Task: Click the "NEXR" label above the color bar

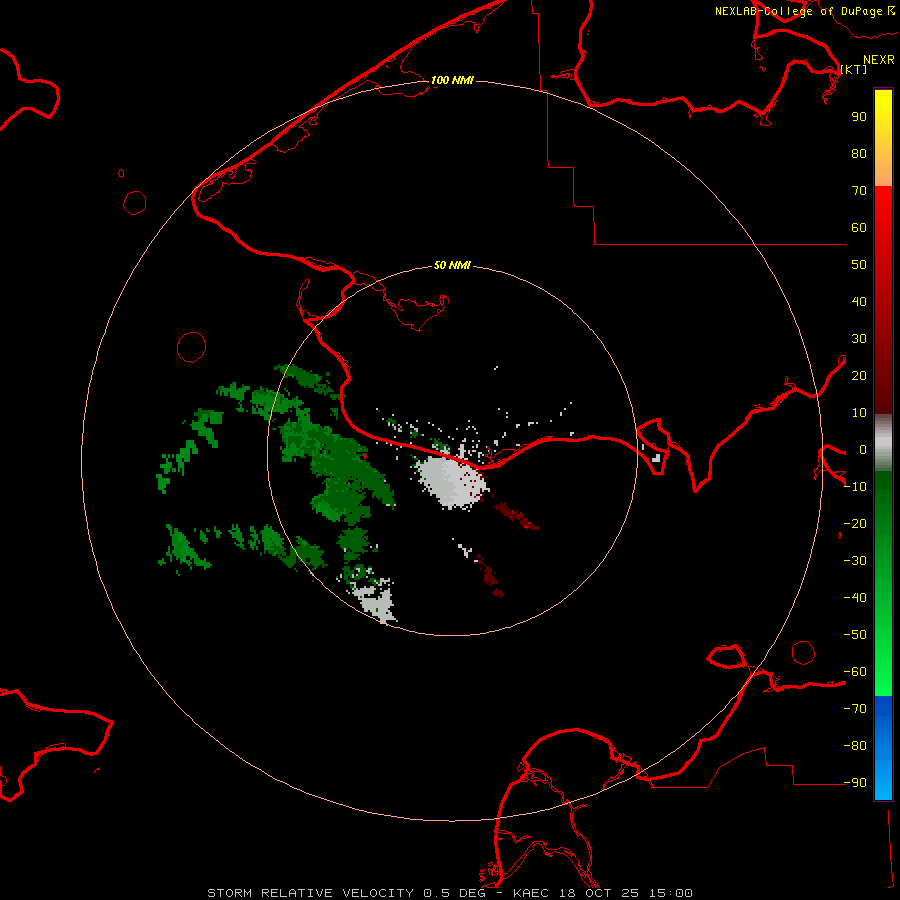Action: [879, 60]
